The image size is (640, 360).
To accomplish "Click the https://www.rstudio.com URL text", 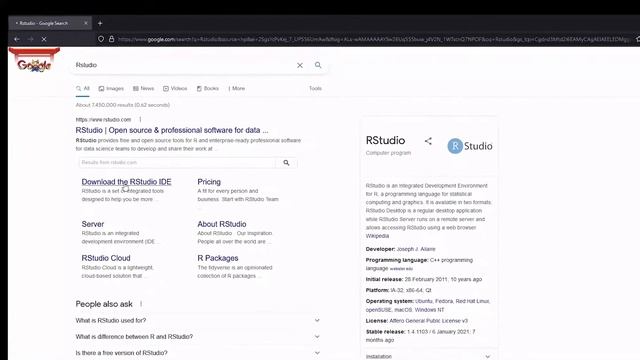I will [103, 120].
